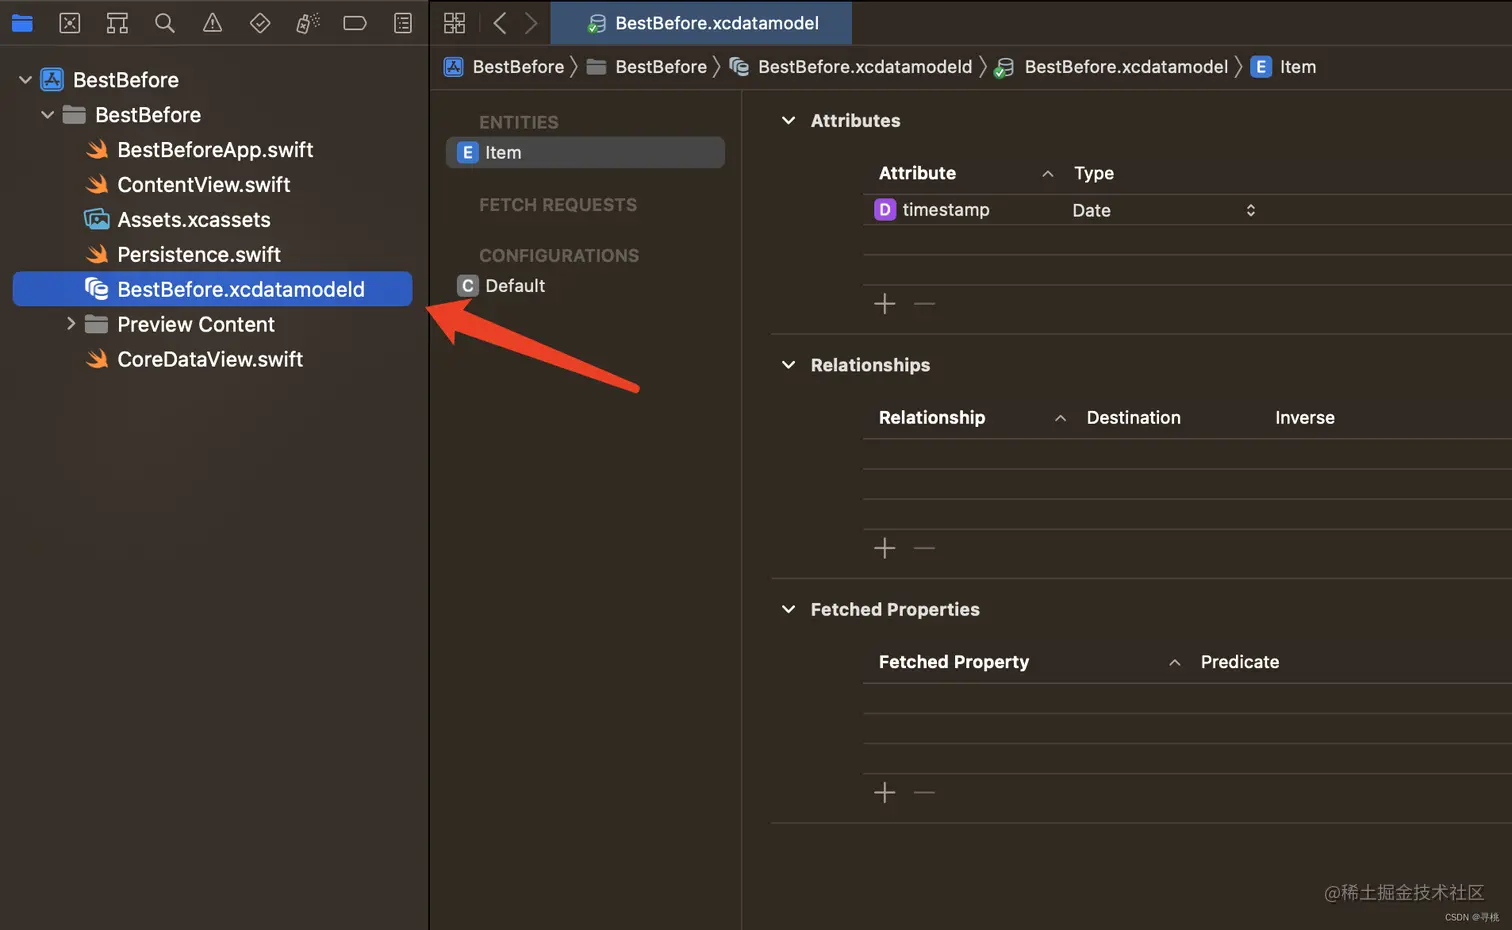The image size is (1512, 930).
Task: Add a new relationship with plus
Action: 885,548
